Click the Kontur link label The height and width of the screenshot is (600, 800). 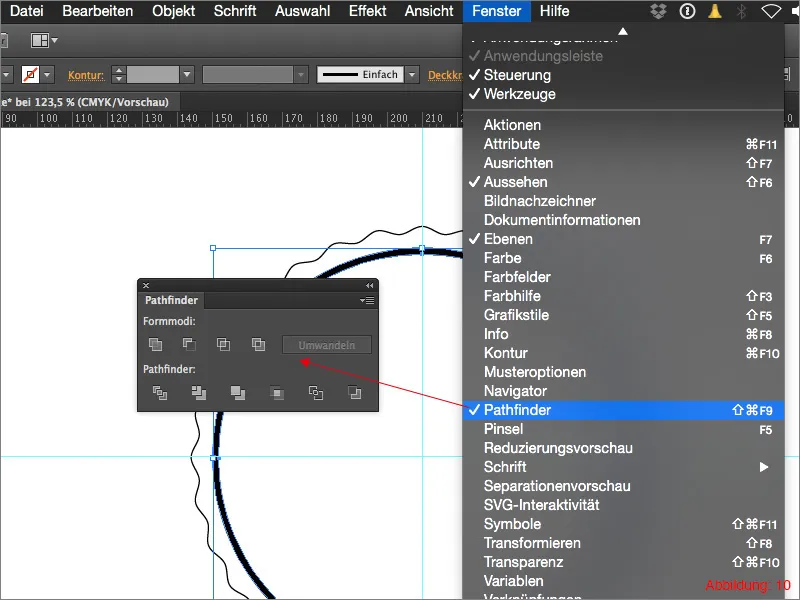(x=86, y=76)
